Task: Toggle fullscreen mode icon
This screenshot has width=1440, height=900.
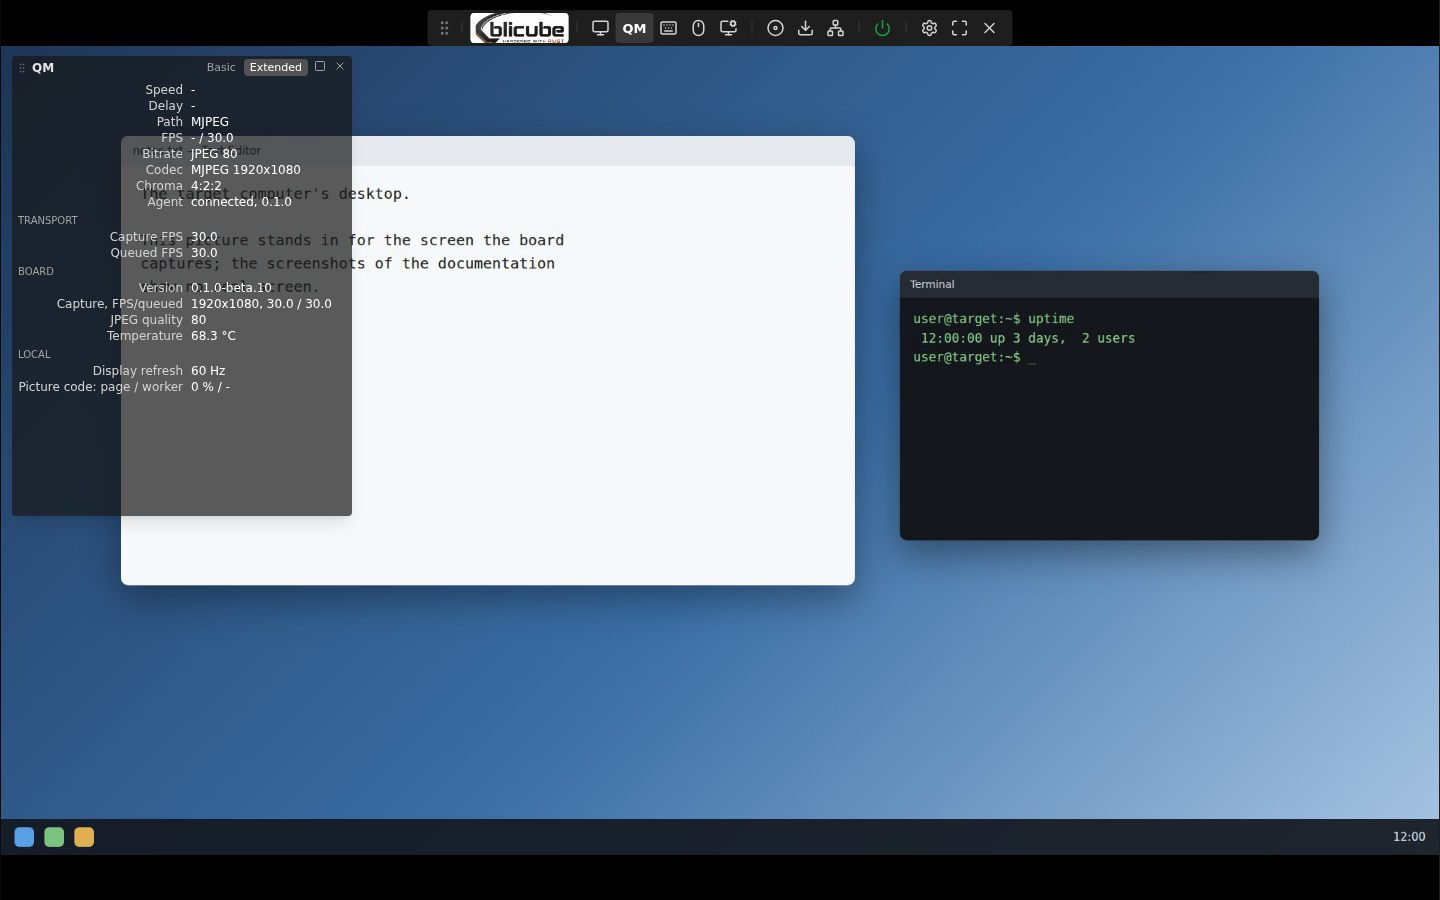Action: click(x=959, y=28)
